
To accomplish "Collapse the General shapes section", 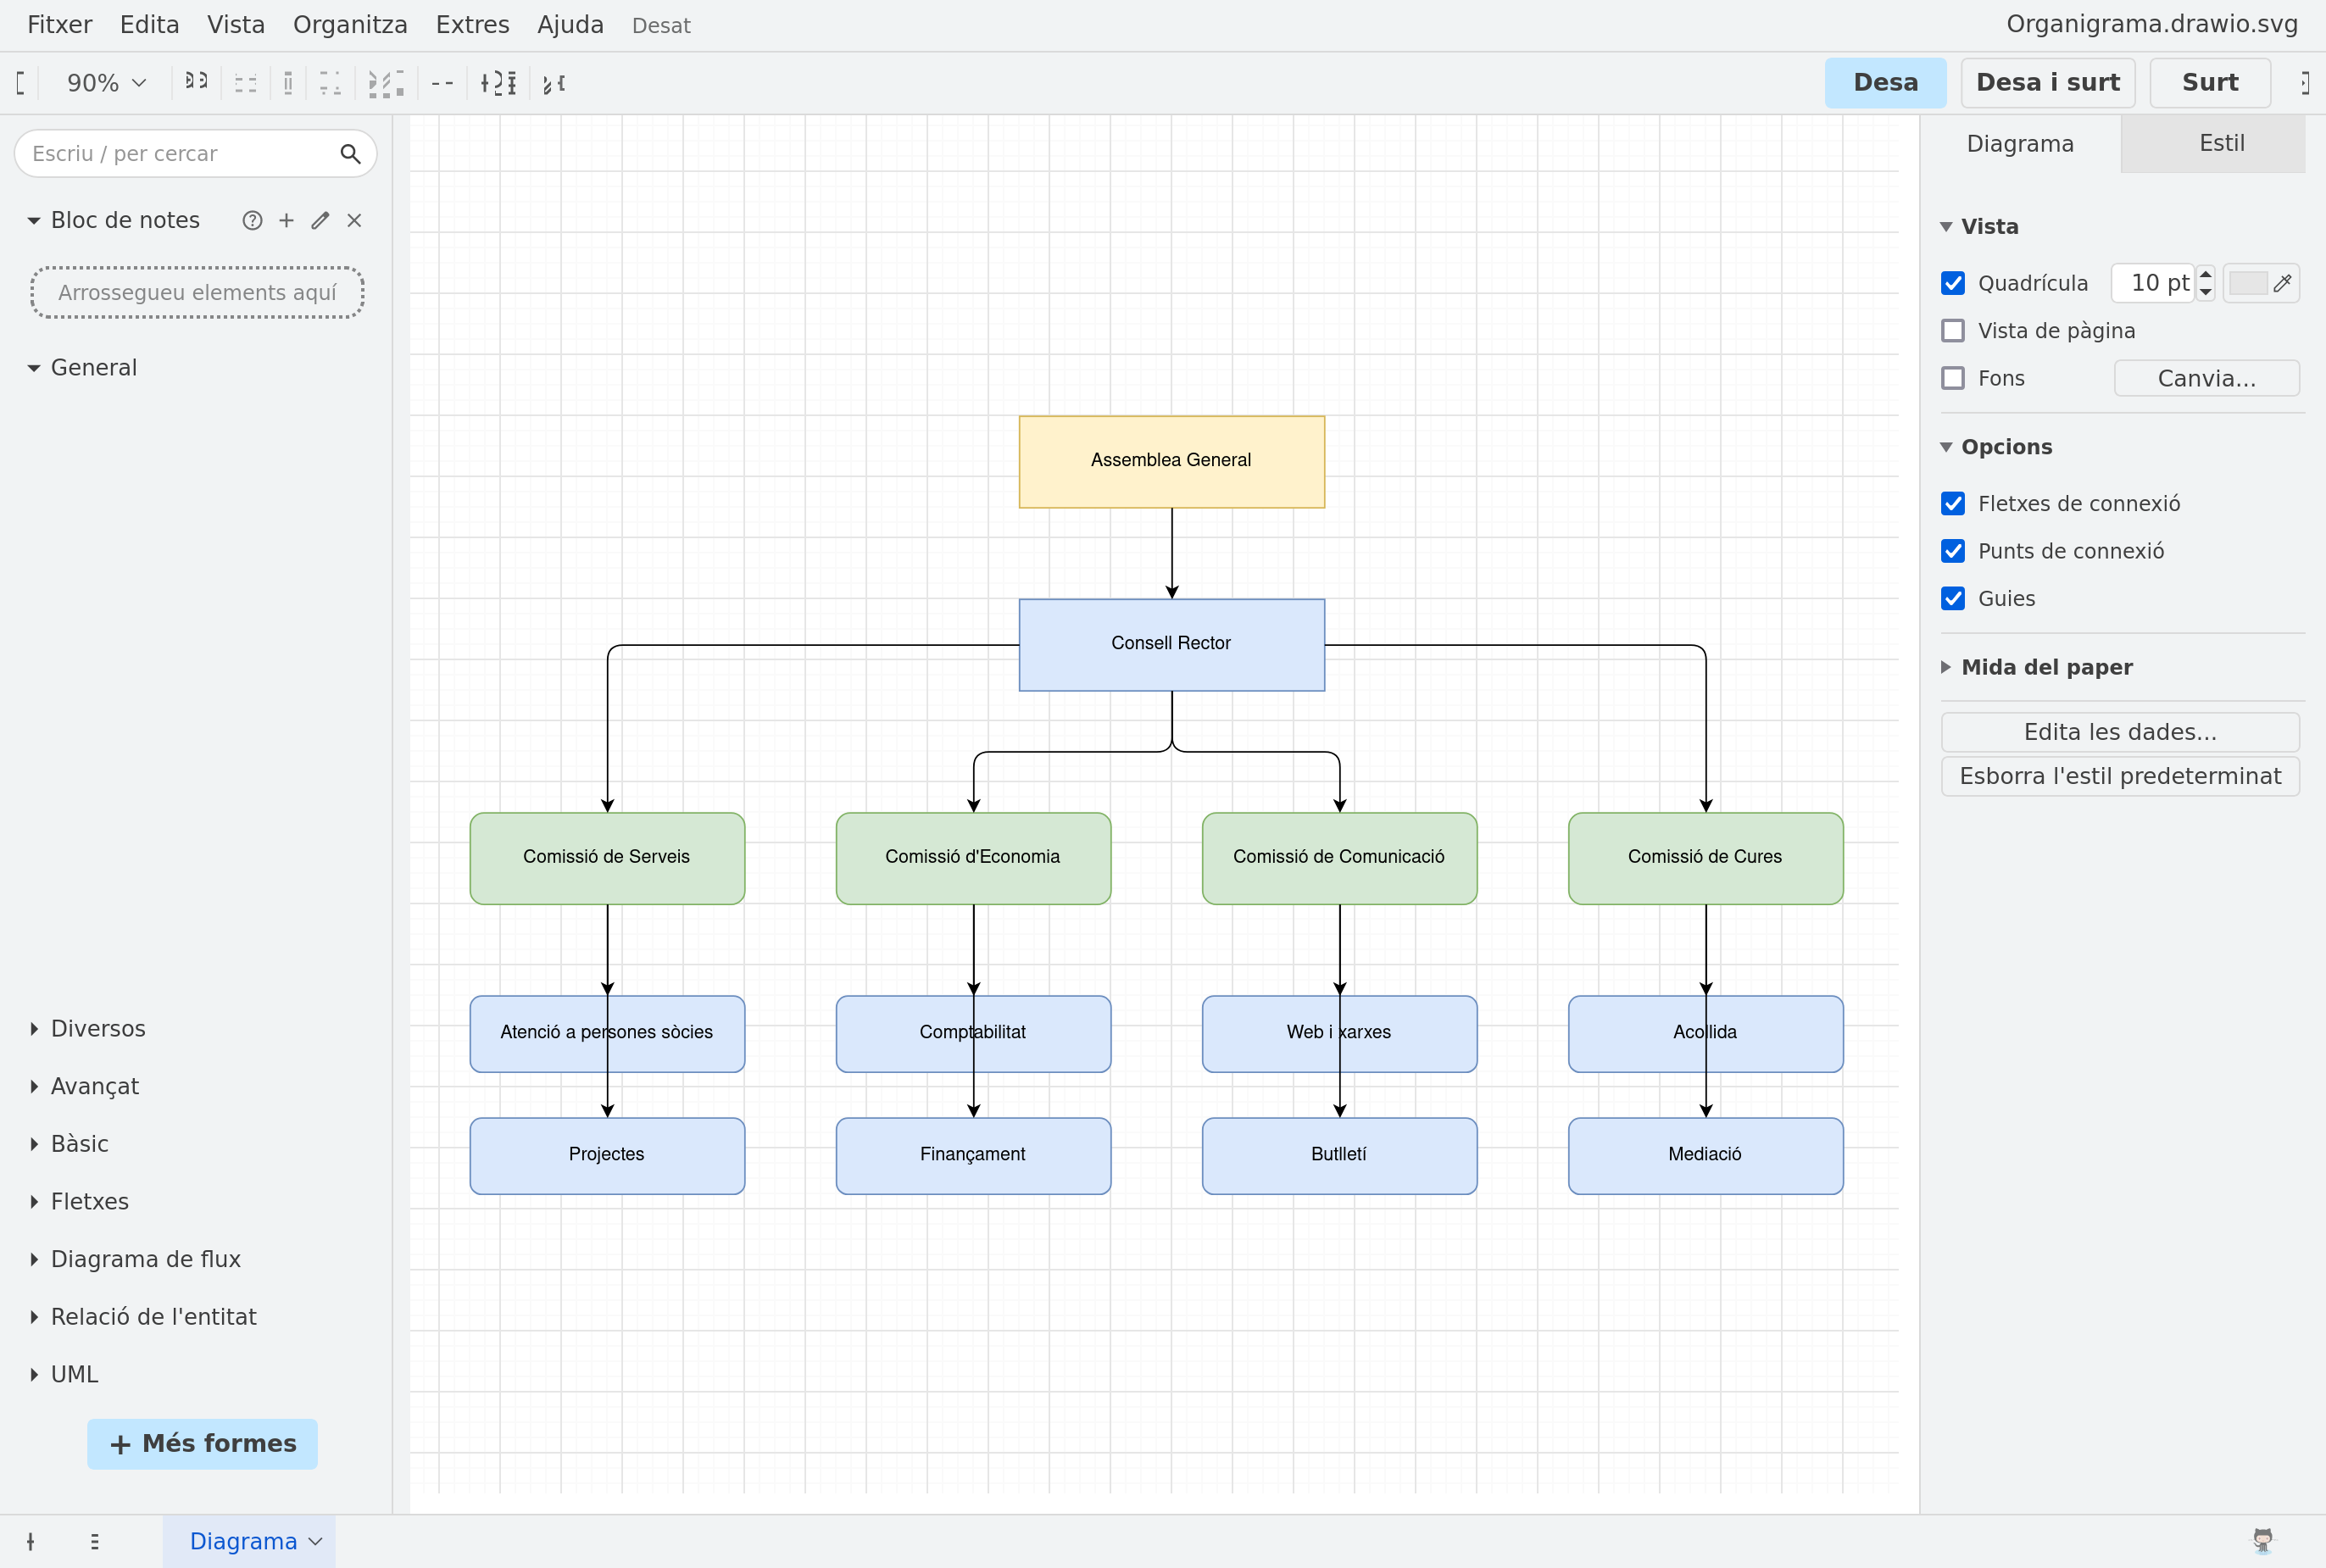I will pyautogui.click(x=82, y=368).
